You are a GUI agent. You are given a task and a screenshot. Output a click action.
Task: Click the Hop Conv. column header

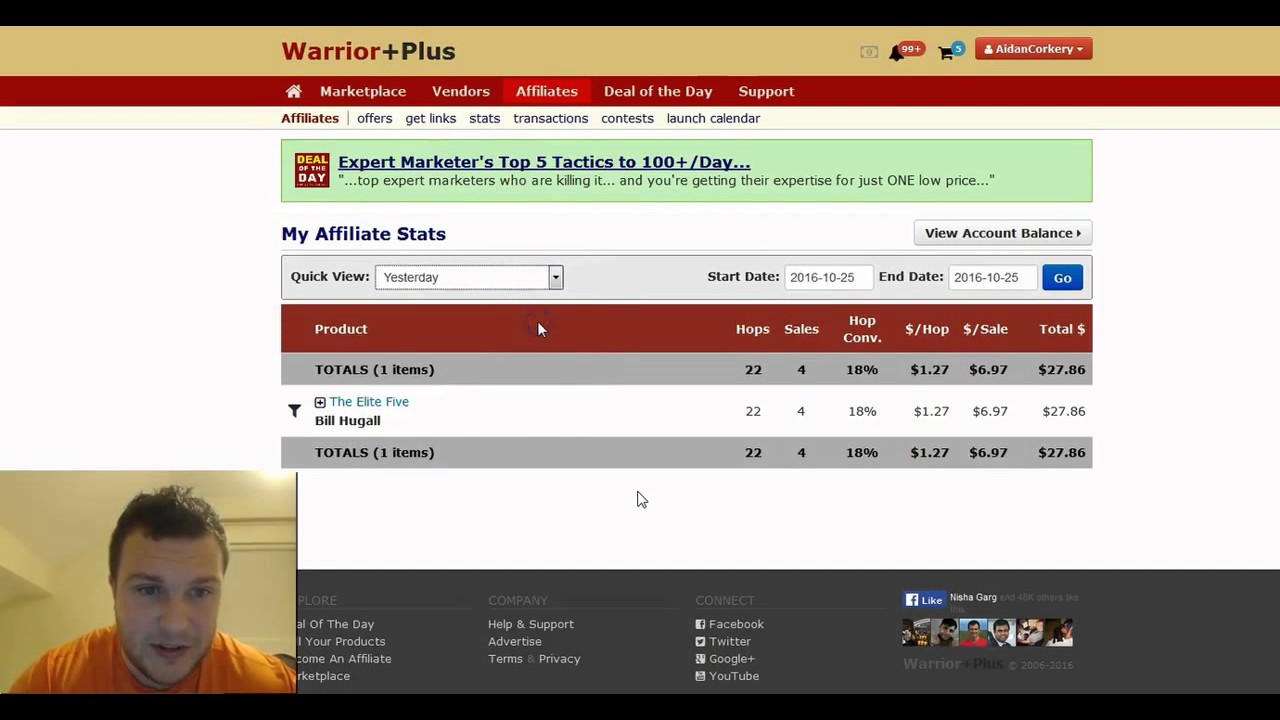click(862, 329)
